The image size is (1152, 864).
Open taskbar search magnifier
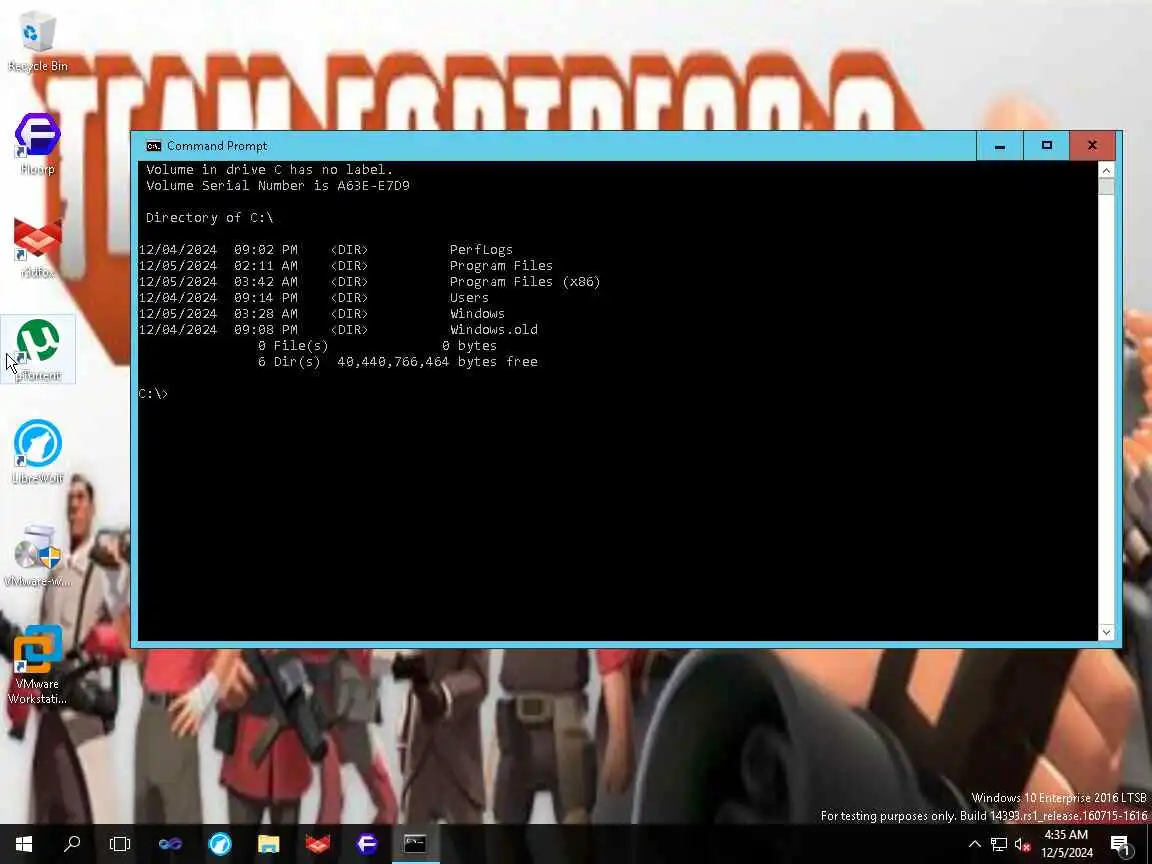pyautogui.click(x=72, y=844)
